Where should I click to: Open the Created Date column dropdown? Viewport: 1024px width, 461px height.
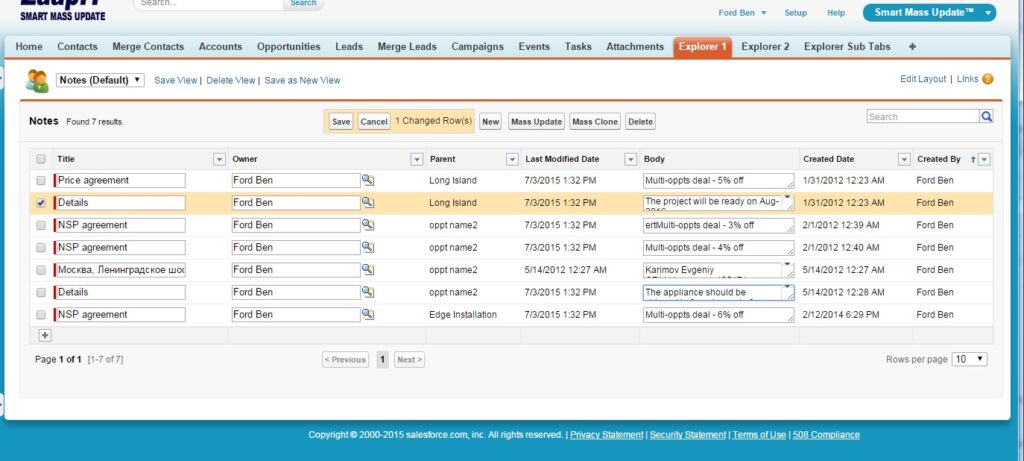904,159
